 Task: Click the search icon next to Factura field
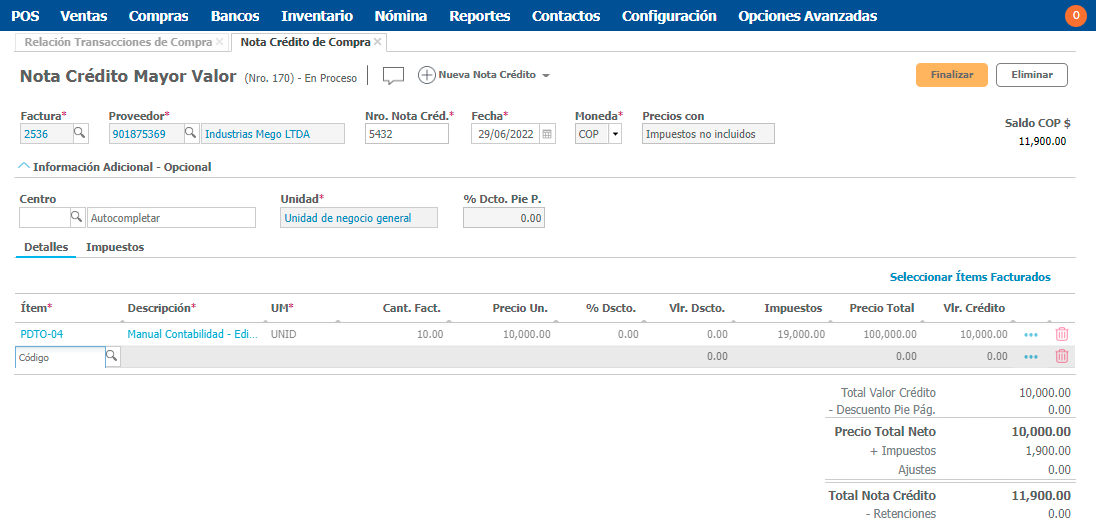(x=80, y=133)
